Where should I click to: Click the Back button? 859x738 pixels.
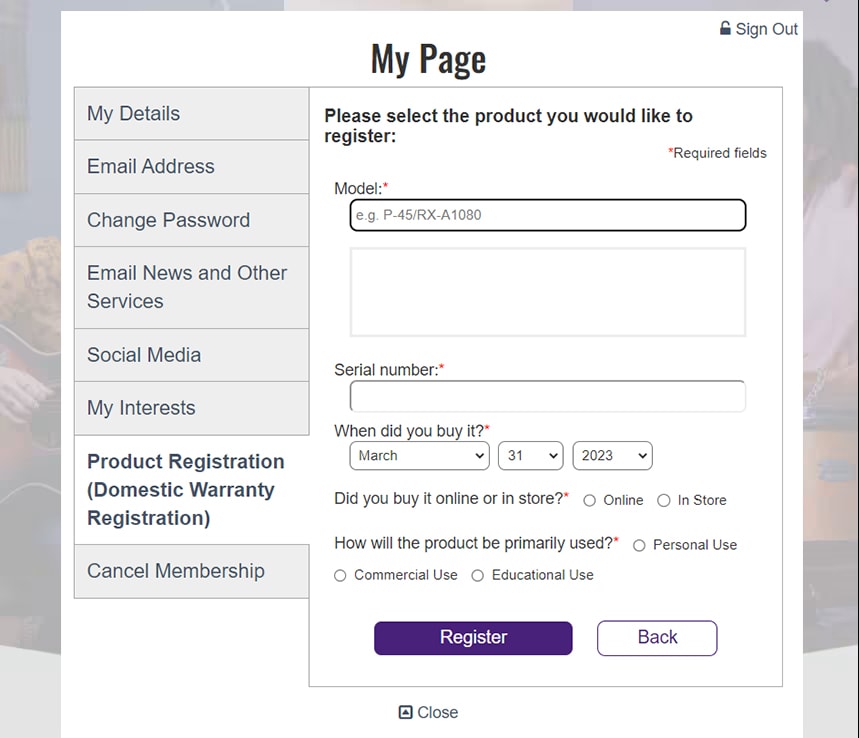coord(657,638)
